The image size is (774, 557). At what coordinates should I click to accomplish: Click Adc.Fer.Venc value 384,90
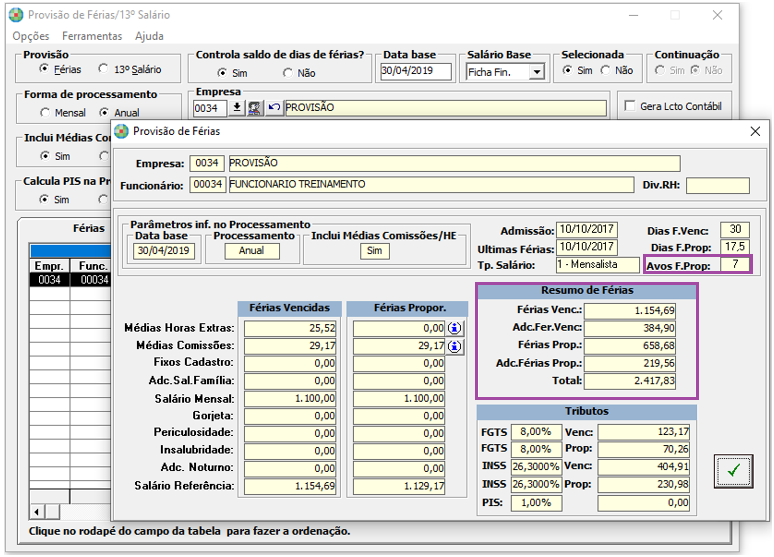[x=630, y=328]
